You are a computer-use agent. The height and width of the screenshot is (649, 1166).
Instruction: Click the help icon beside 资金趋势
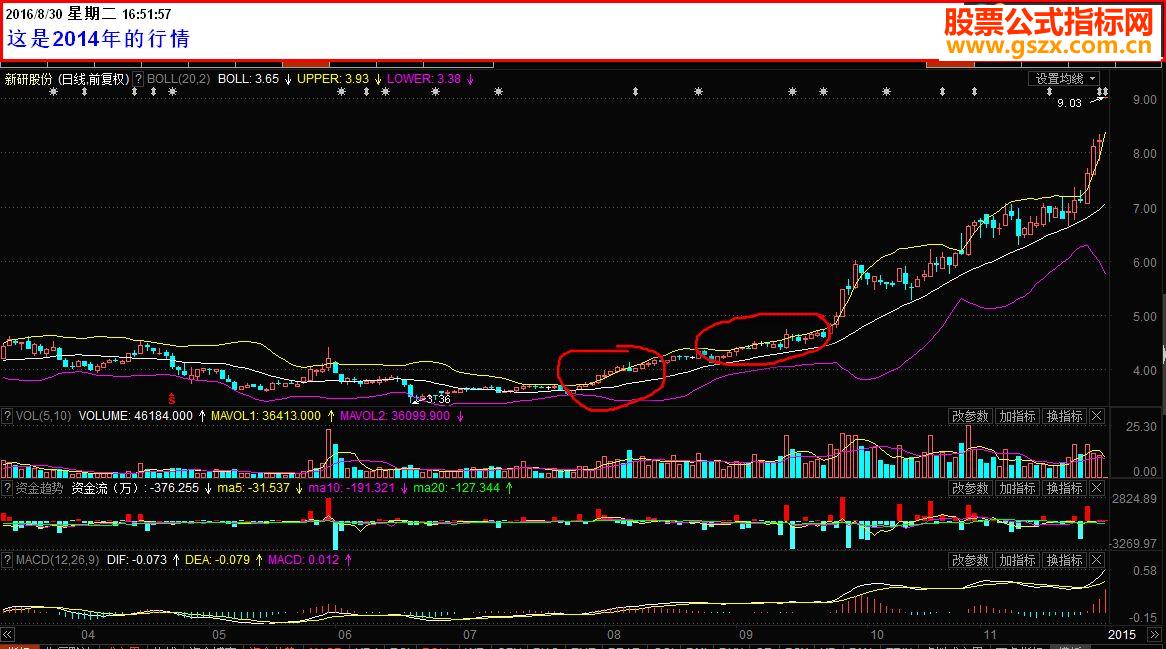(x=7, y=488)
